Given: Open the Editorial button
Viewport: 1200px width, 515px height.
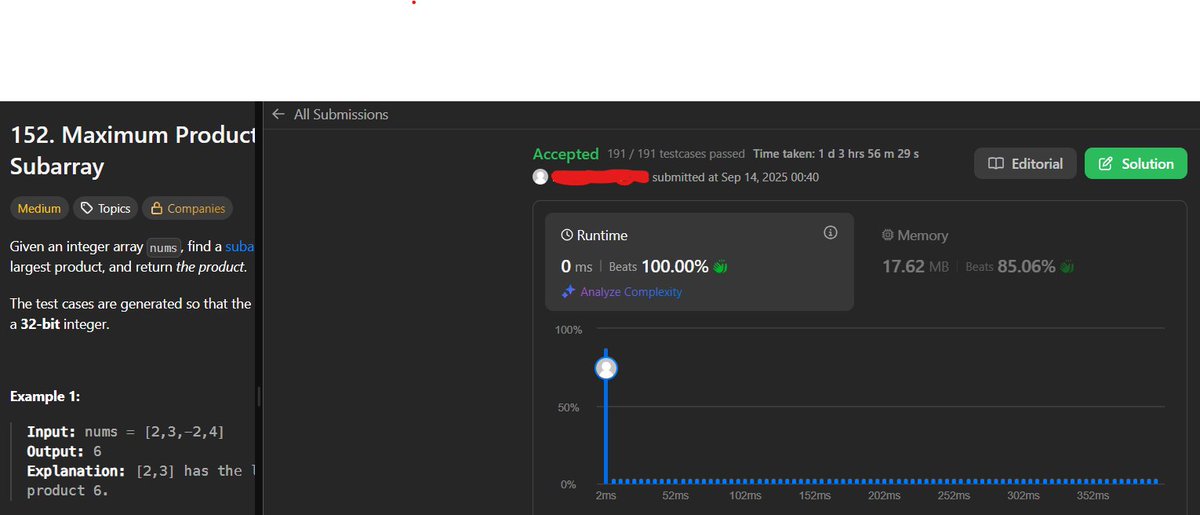Looking at the screenshot, I should [1025, 164].
